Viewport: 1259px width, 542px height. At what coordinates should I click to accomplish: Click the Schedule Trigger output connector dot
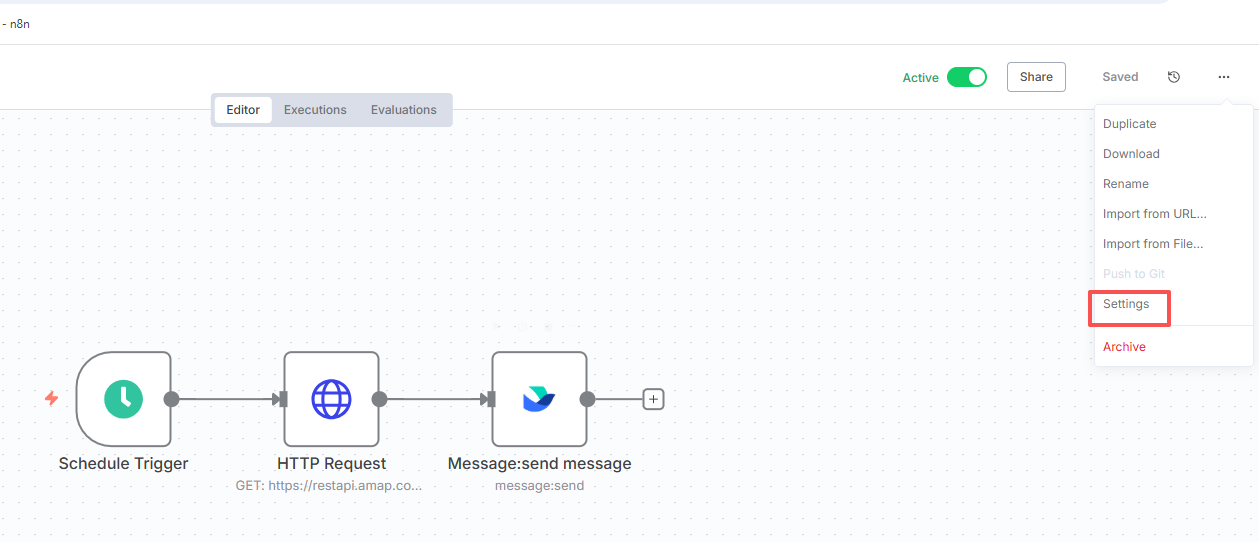[171, 399]
